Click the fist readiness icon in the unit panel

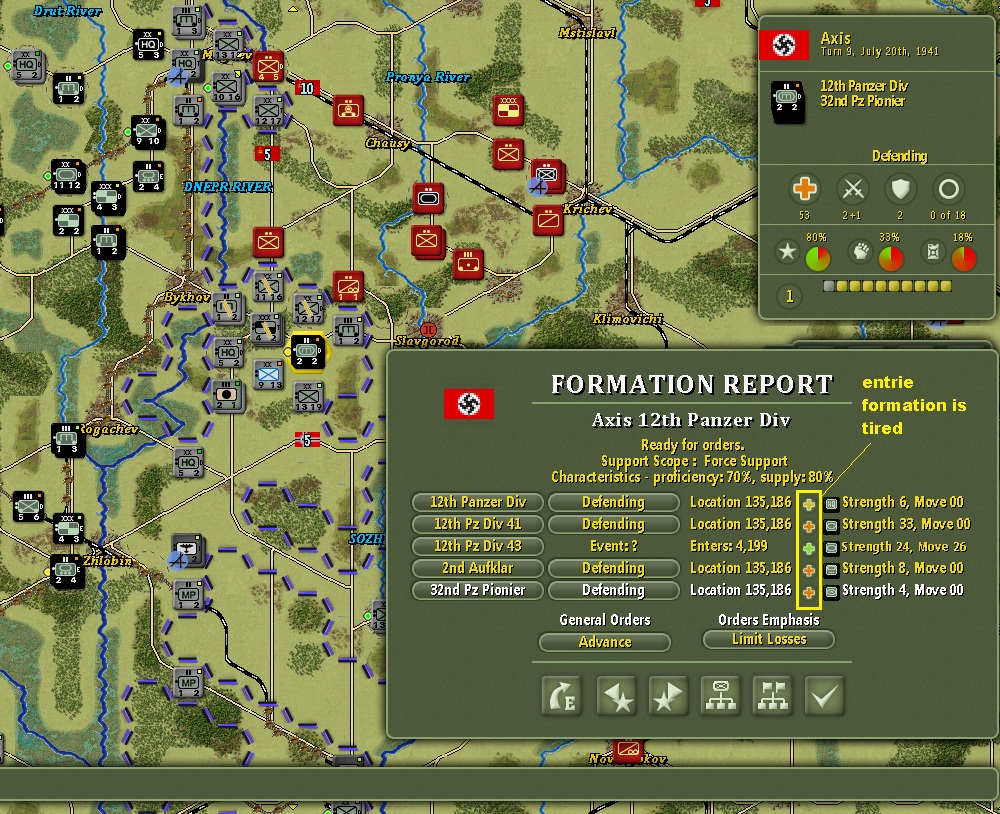point(860,251)
